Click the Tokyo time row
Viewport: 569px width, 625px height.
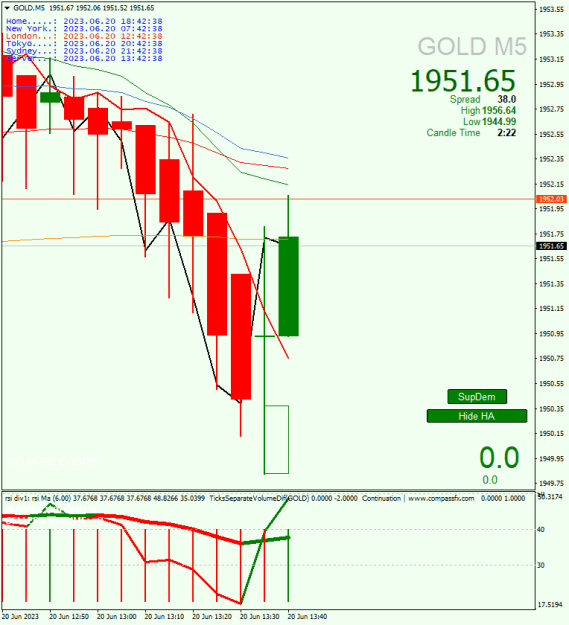point(84,43)
